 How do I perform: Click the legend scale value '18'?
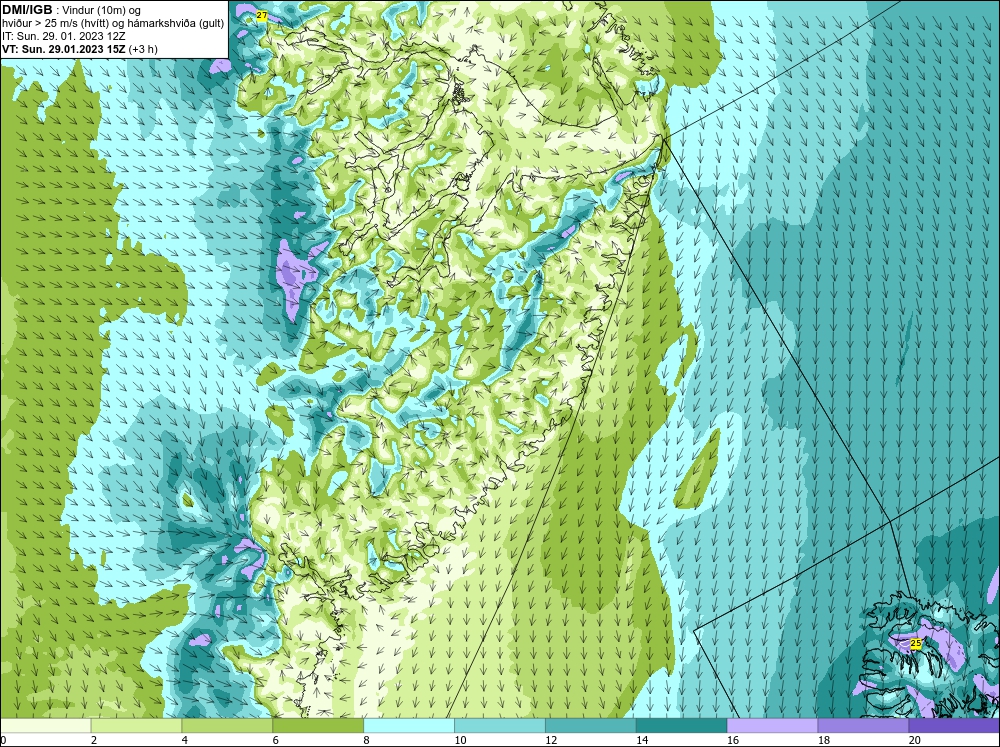click(x=824, y=740)
